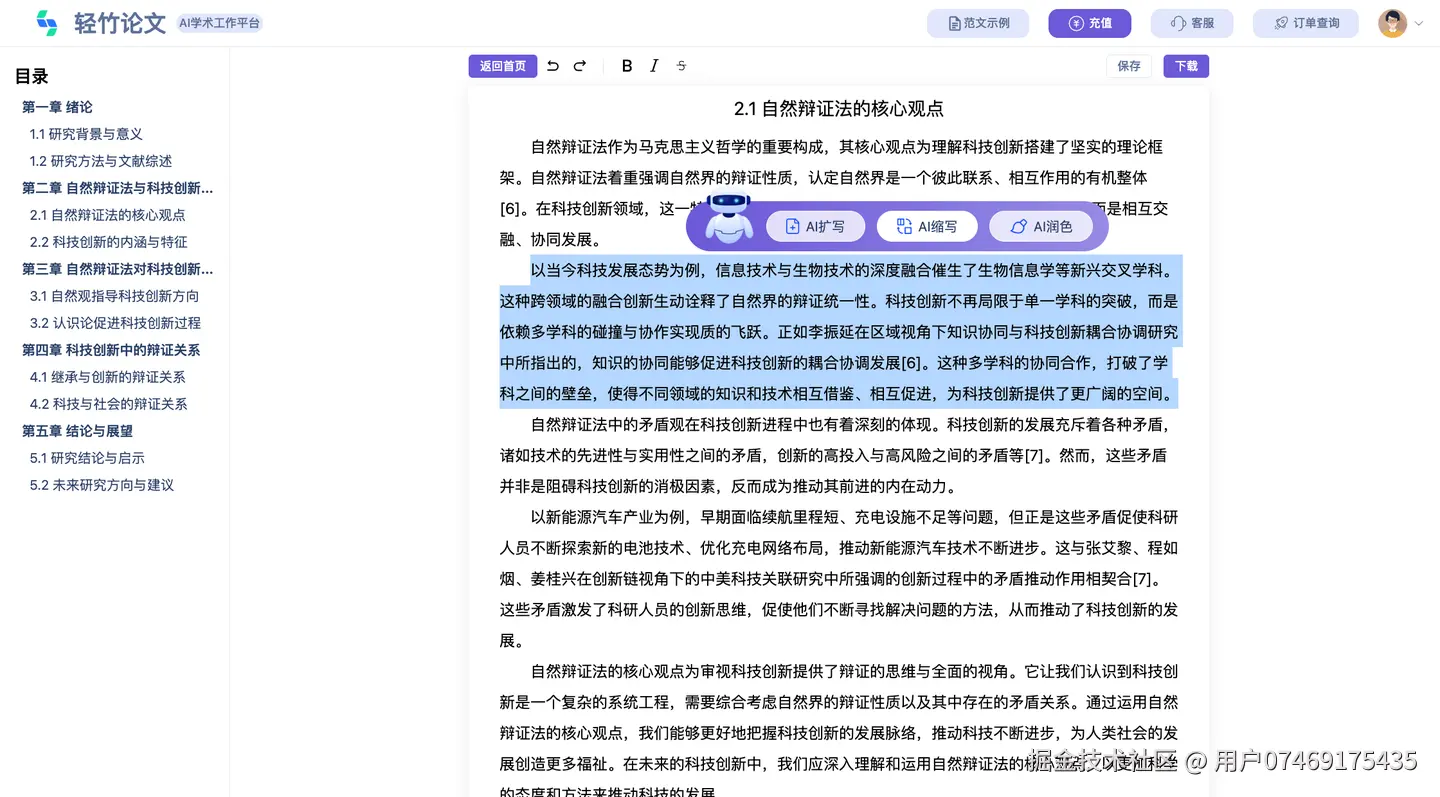Select the AI扩写 expand-writing tool

tap(815, 226)
